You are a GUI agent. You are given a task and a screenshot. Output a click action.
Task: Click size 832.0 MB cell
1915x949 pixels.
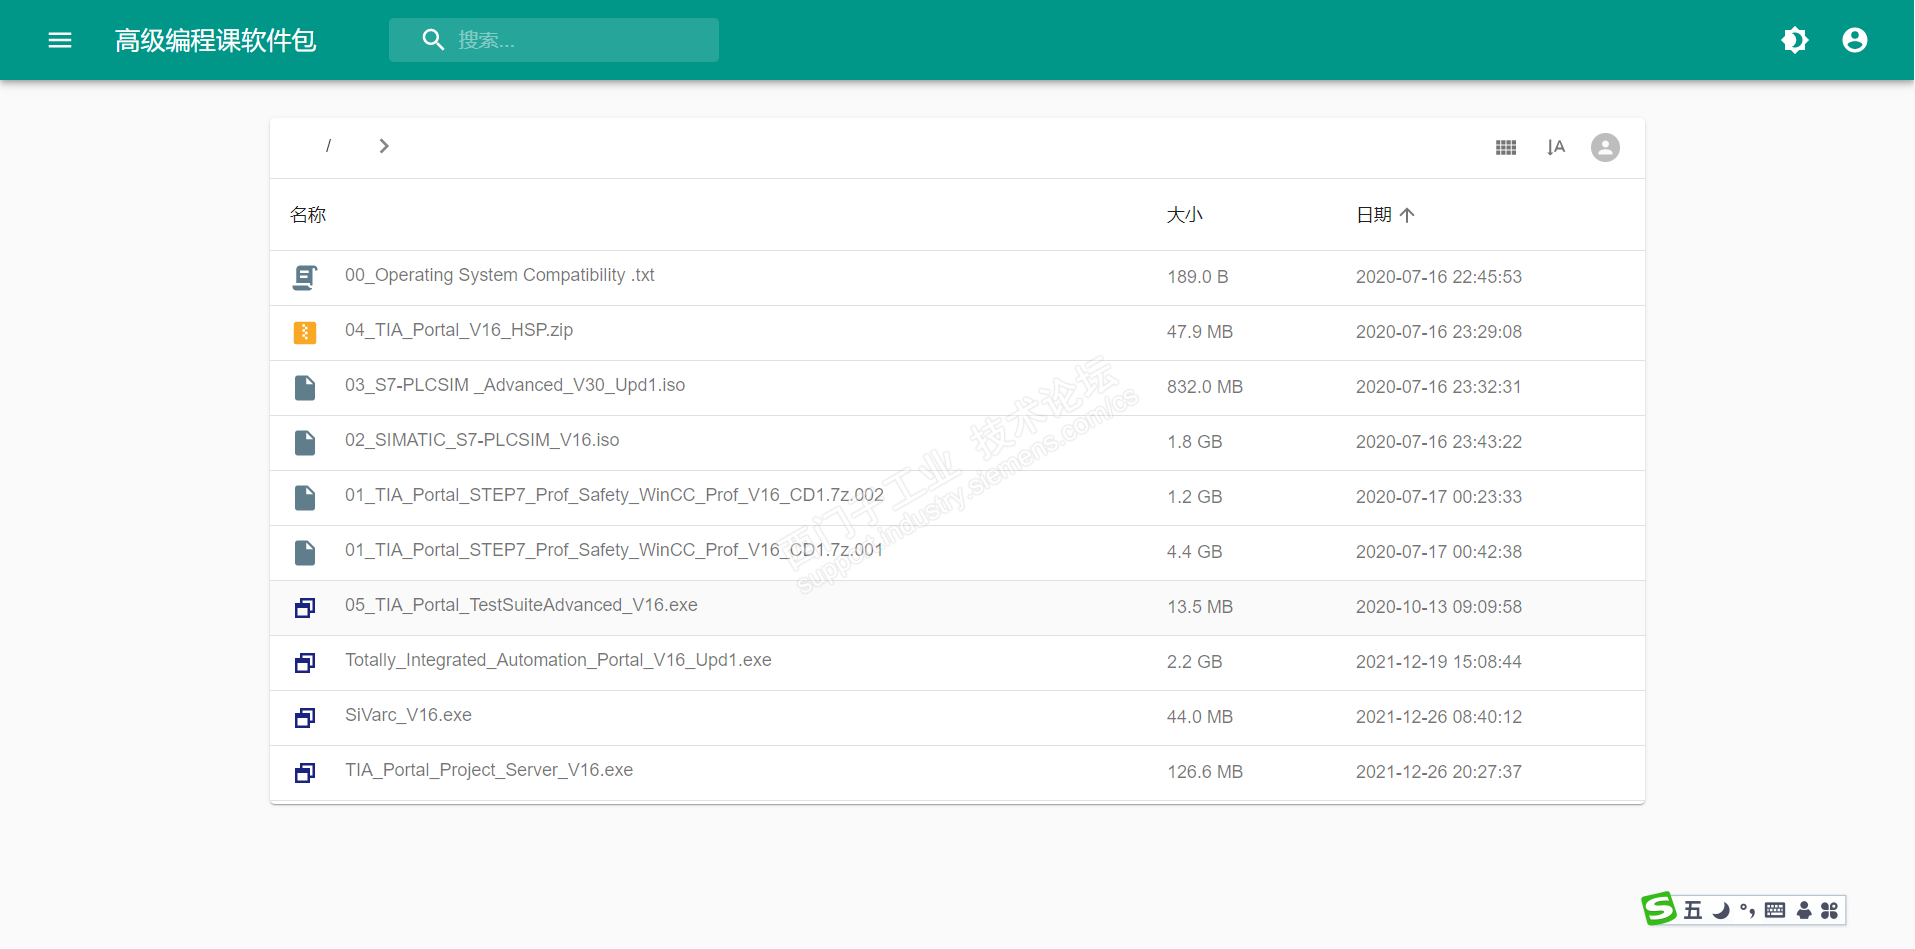coord(1205,387)
